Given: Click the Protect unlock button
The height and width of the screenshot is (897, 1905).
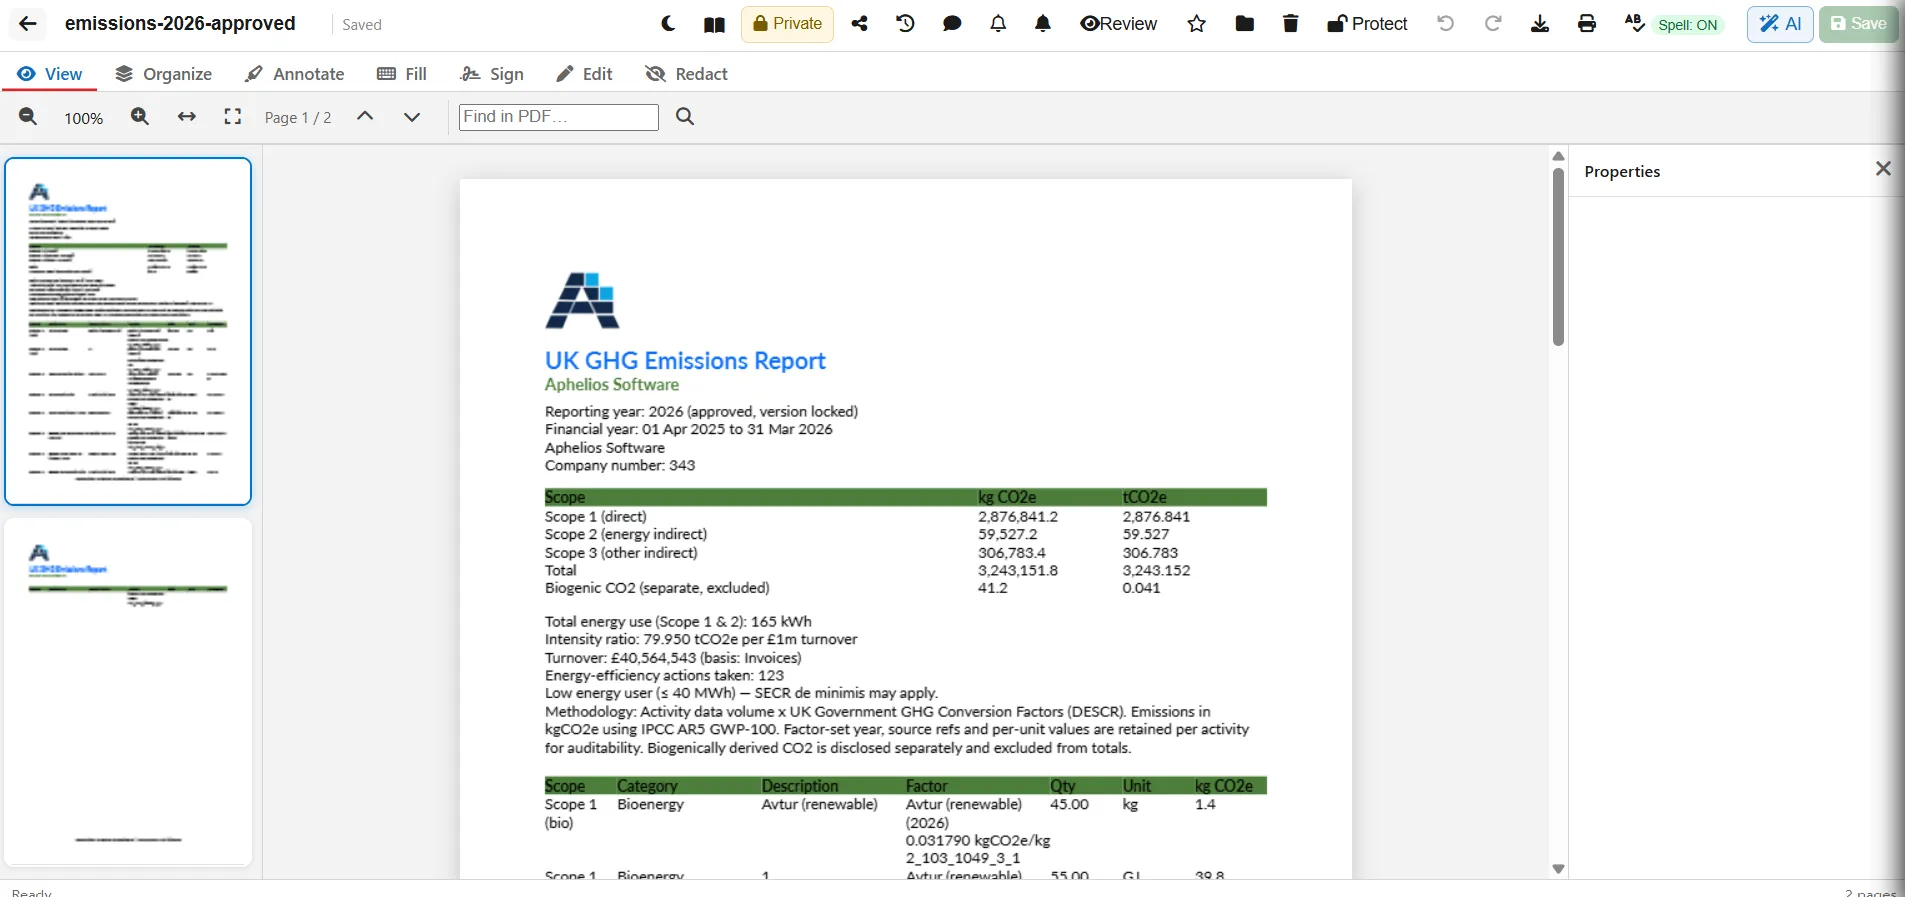Looking at the screenshot, I should [x=1367, y=24].
